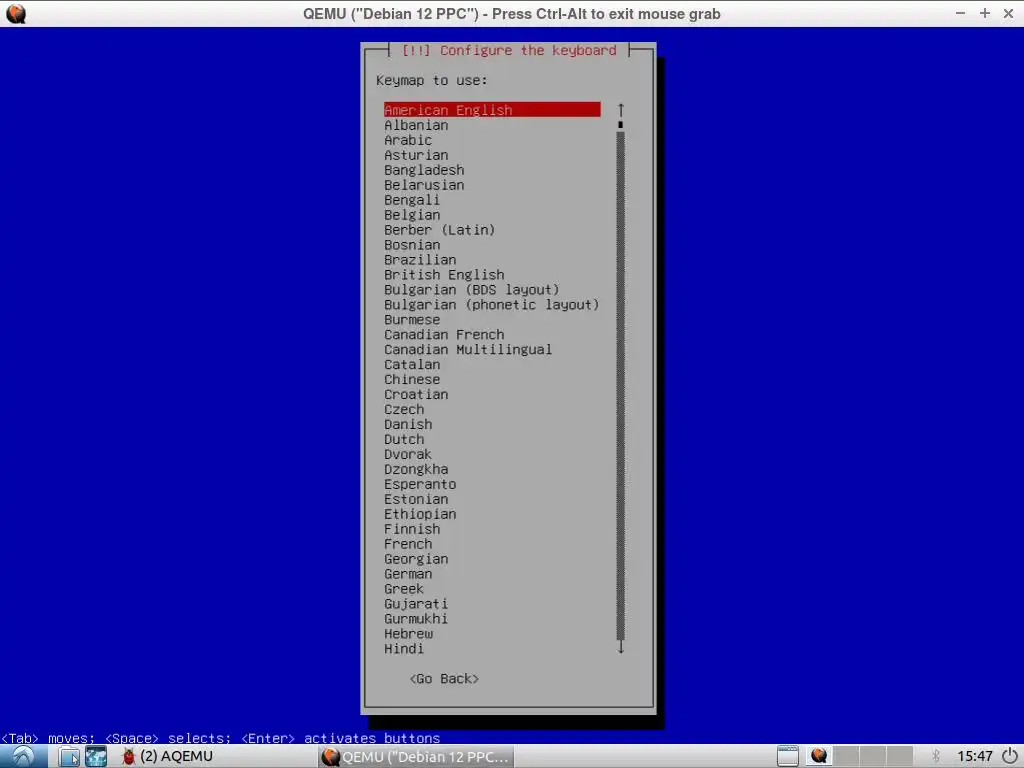This screenshot has height=768, width=1024.
Task: Select American English keymap
Action: click(492, 110)
